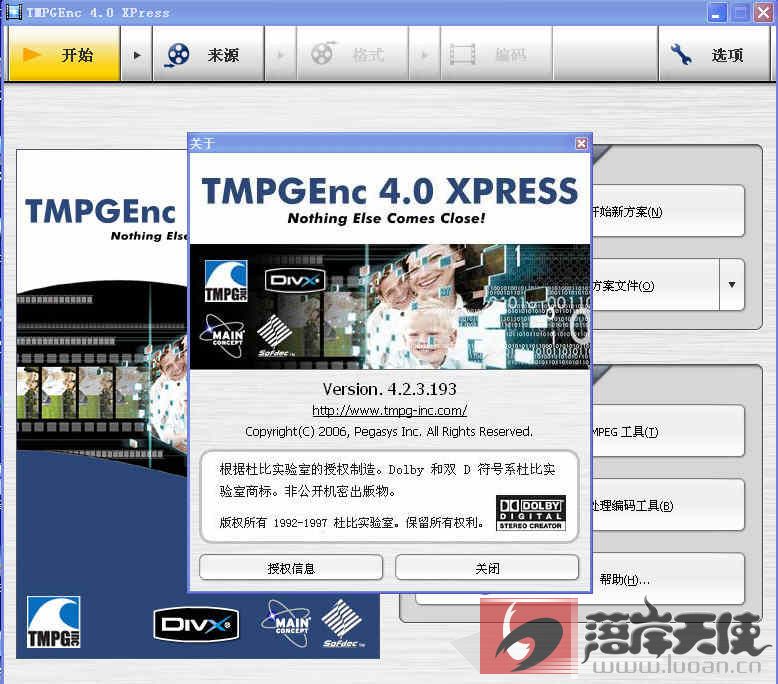The width and height of the screenshot is (778, 684).
Task: Click the 授权信息 (License info) button
Action: tap(291, 568)
